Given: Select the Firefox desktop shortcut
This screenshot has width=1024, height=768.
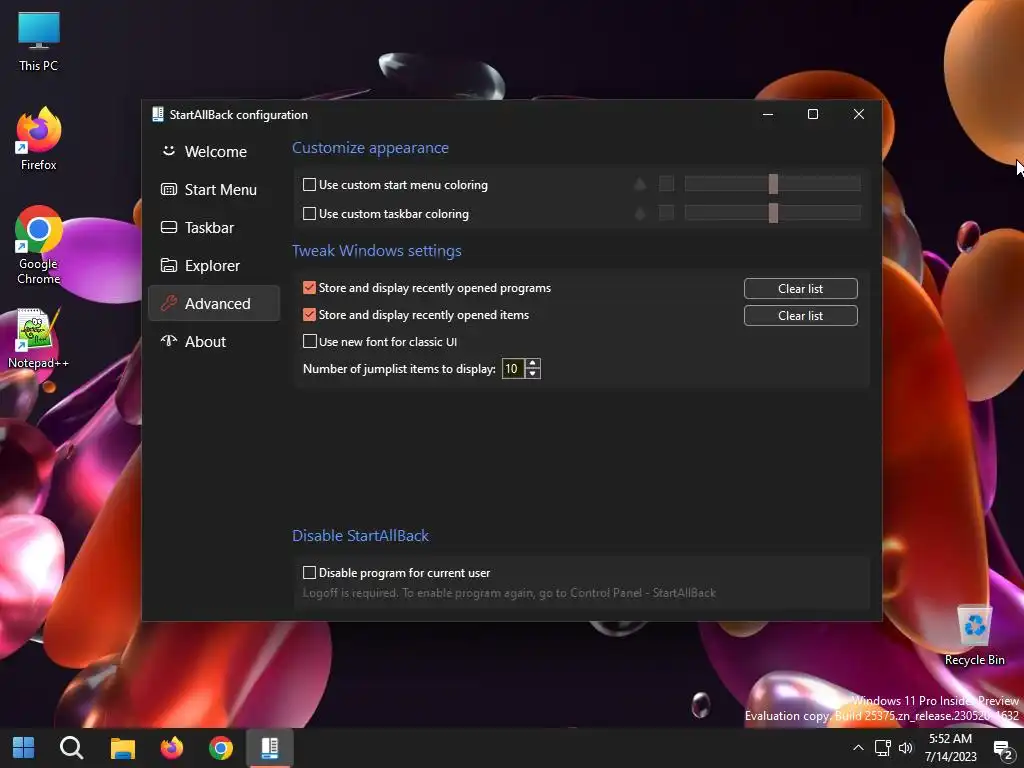Looking at the screenshot, I should pyautogui.click(x=39, y=139).
